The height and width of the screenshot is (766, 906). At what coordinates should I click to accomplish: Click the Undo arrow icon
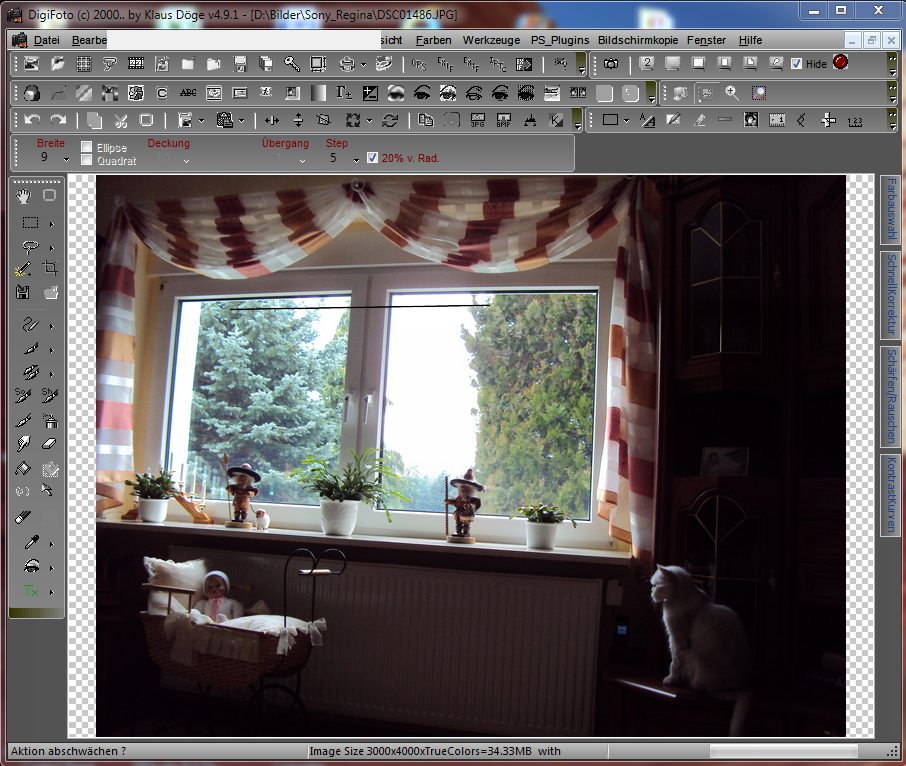pyautogui.click(x=33, y=120)
